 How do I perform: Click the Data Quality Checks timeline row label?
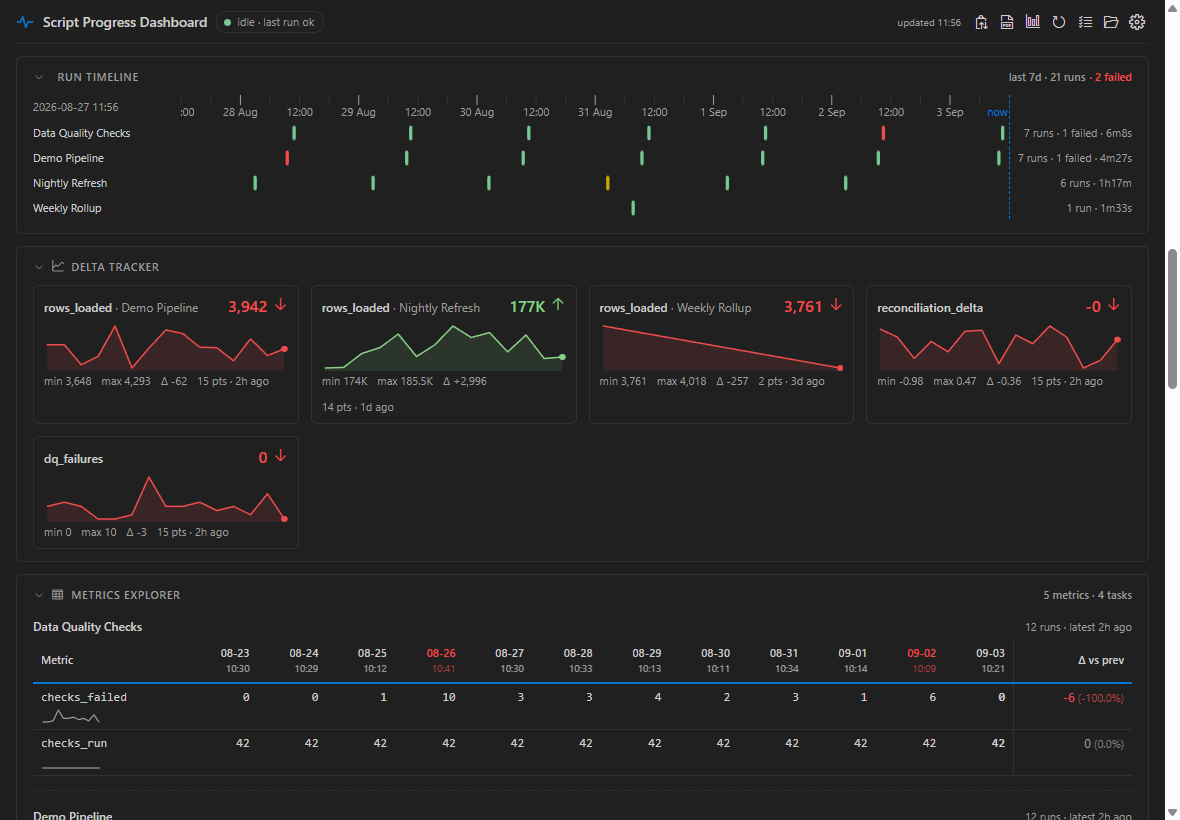click(81, 133)
